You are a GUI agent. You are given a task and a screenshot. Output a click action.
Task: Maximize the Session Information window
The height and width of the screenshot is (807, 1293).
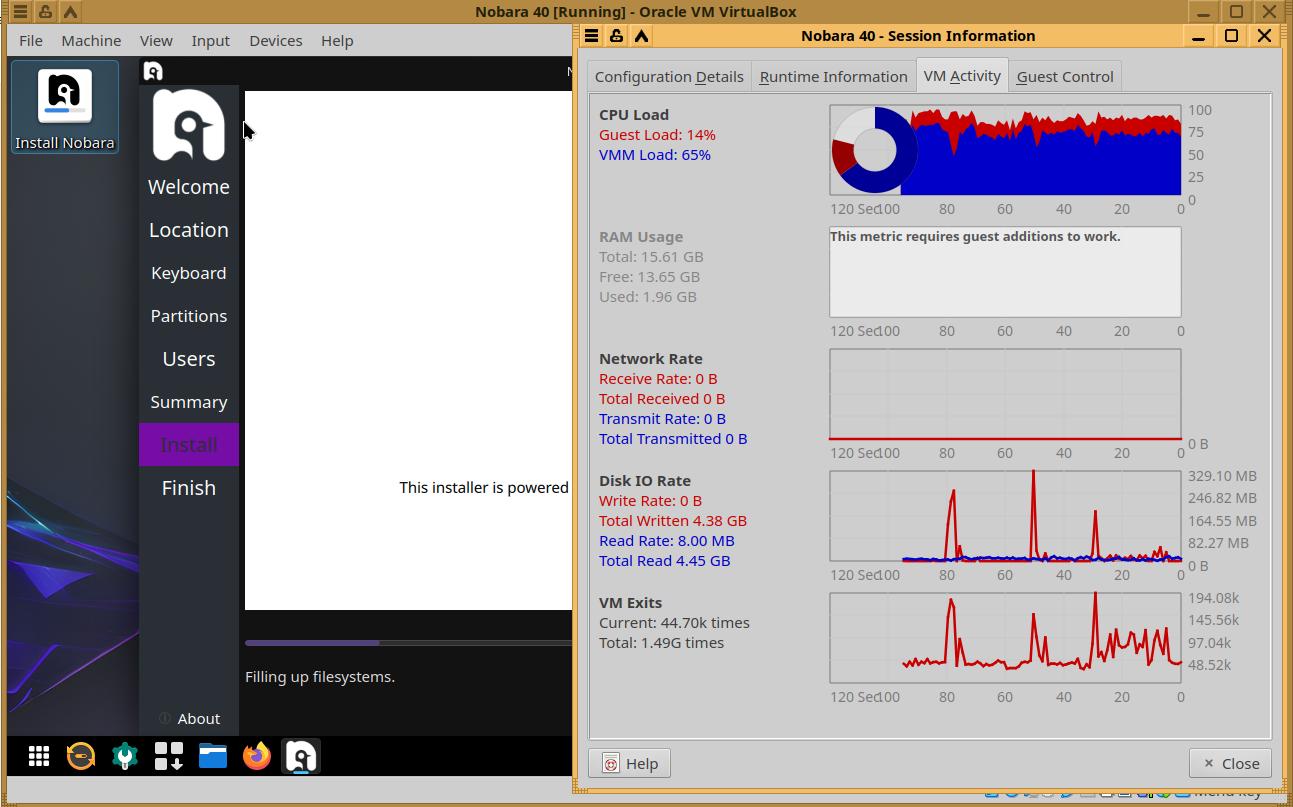point(1231,36)
